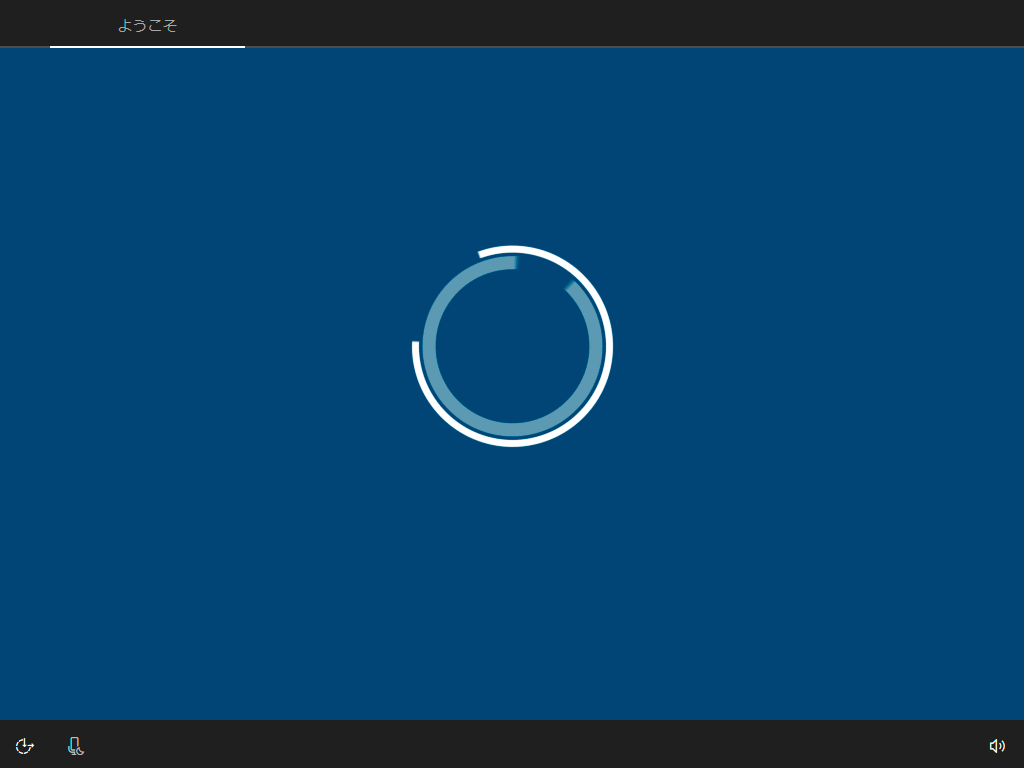Click the blue background canvas
Screen dimensions: 1024x768
250,550
